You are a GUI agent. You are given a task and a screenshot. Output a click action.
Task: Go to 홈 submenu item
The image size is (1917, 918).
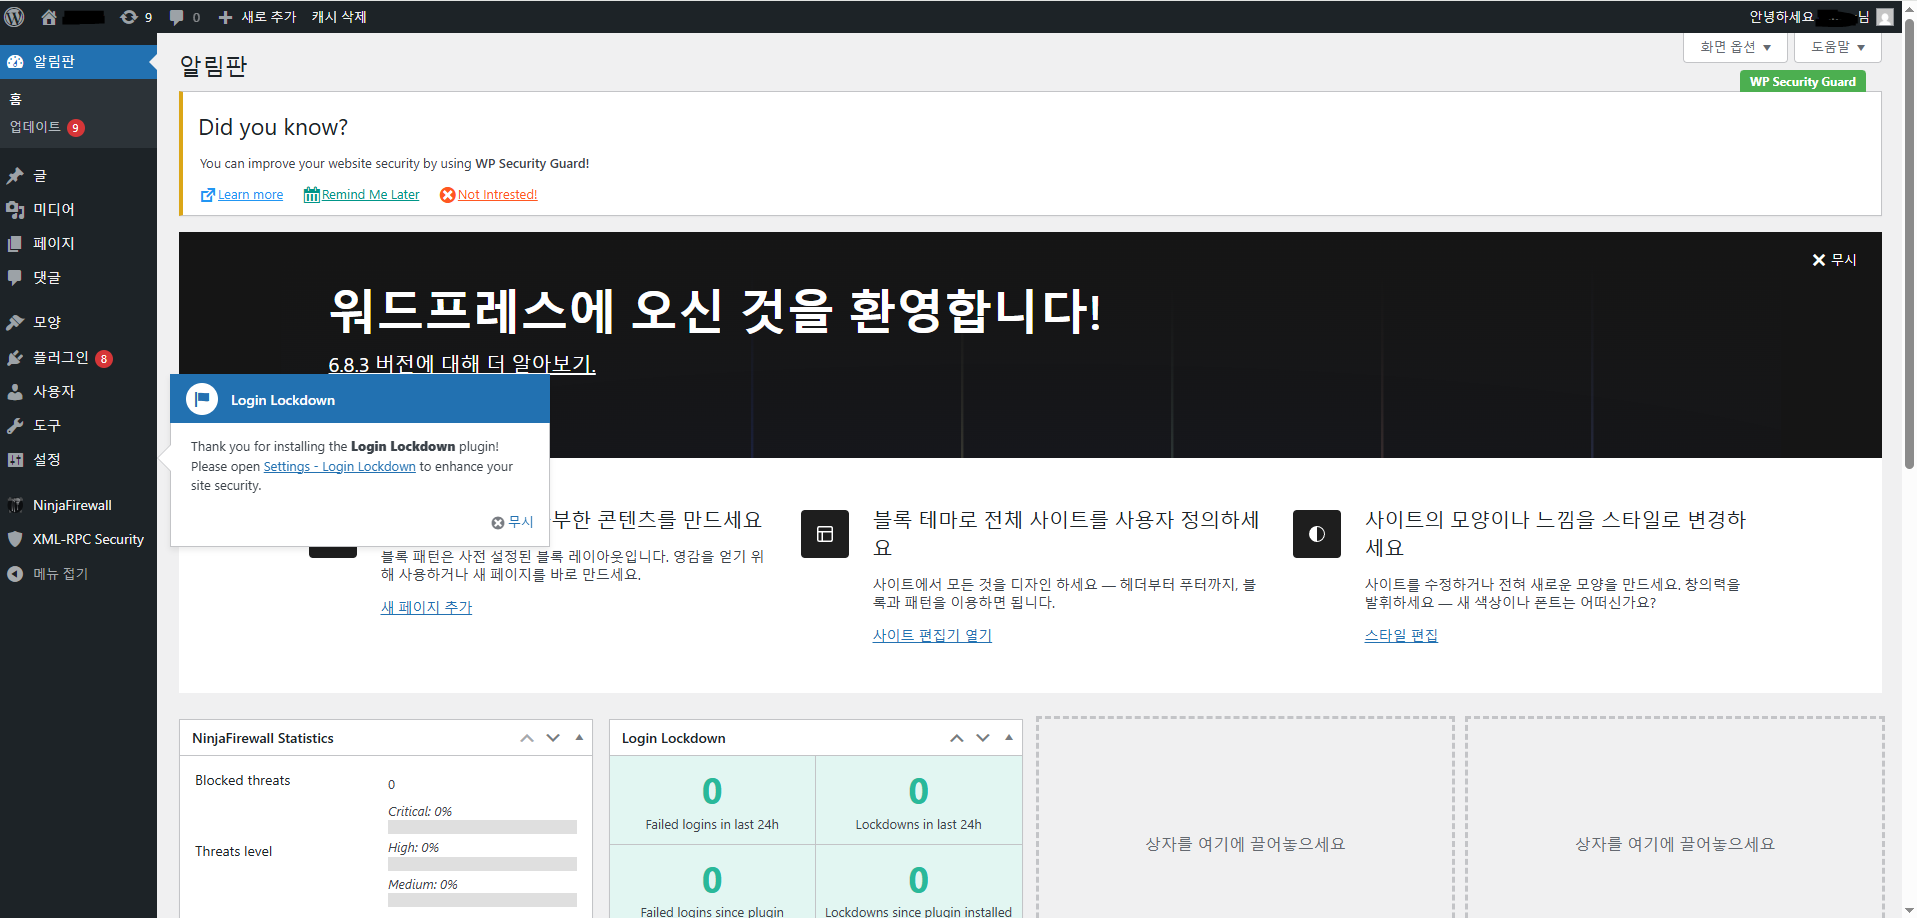pos(16,99)
